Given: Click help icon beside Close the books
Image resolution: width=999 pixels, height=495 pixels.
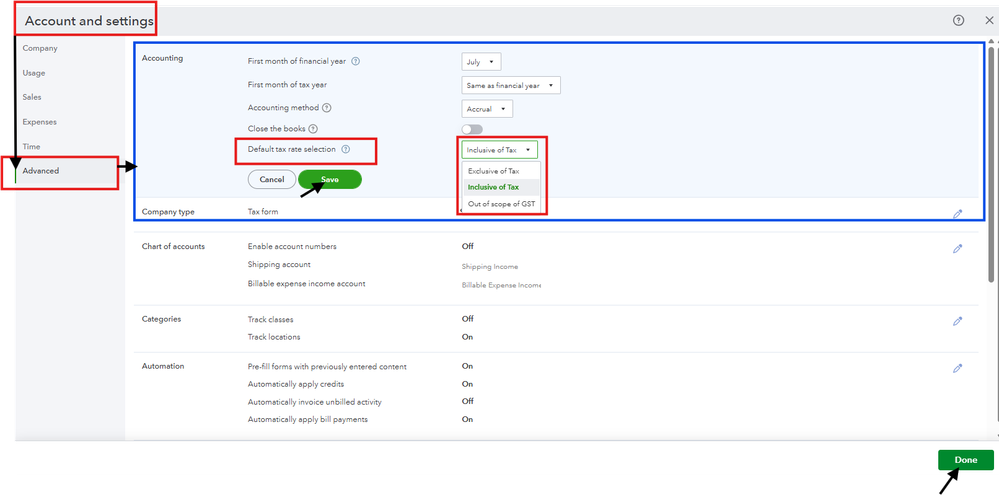Looking at the screenshot, I should pyautogui.click(x=313, y=129).
